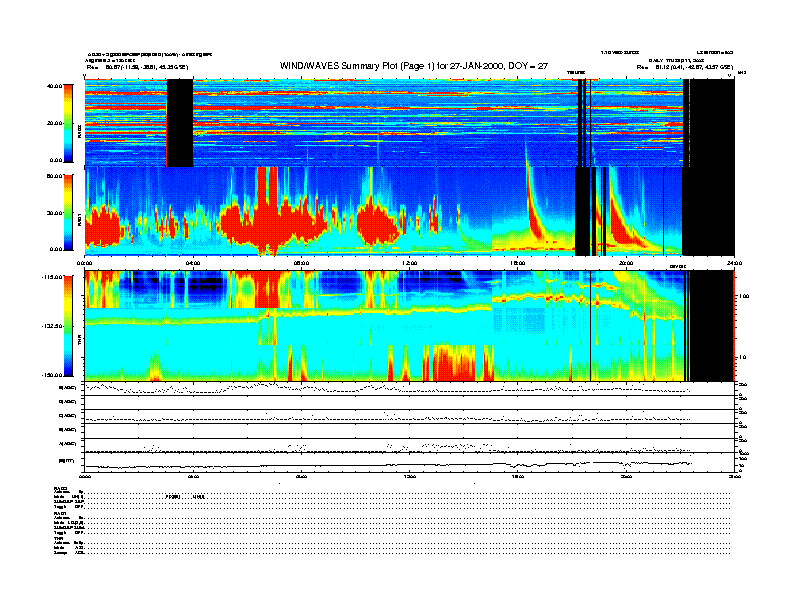The image size is (792, 612).
Task: Click the -132.50 label on TNR scale
Action: click(52, 326)
